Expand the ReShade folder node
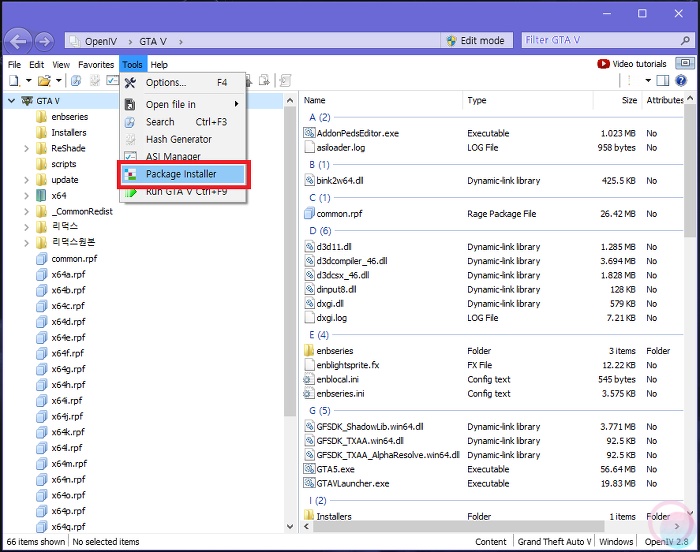 tap(26, 148)
